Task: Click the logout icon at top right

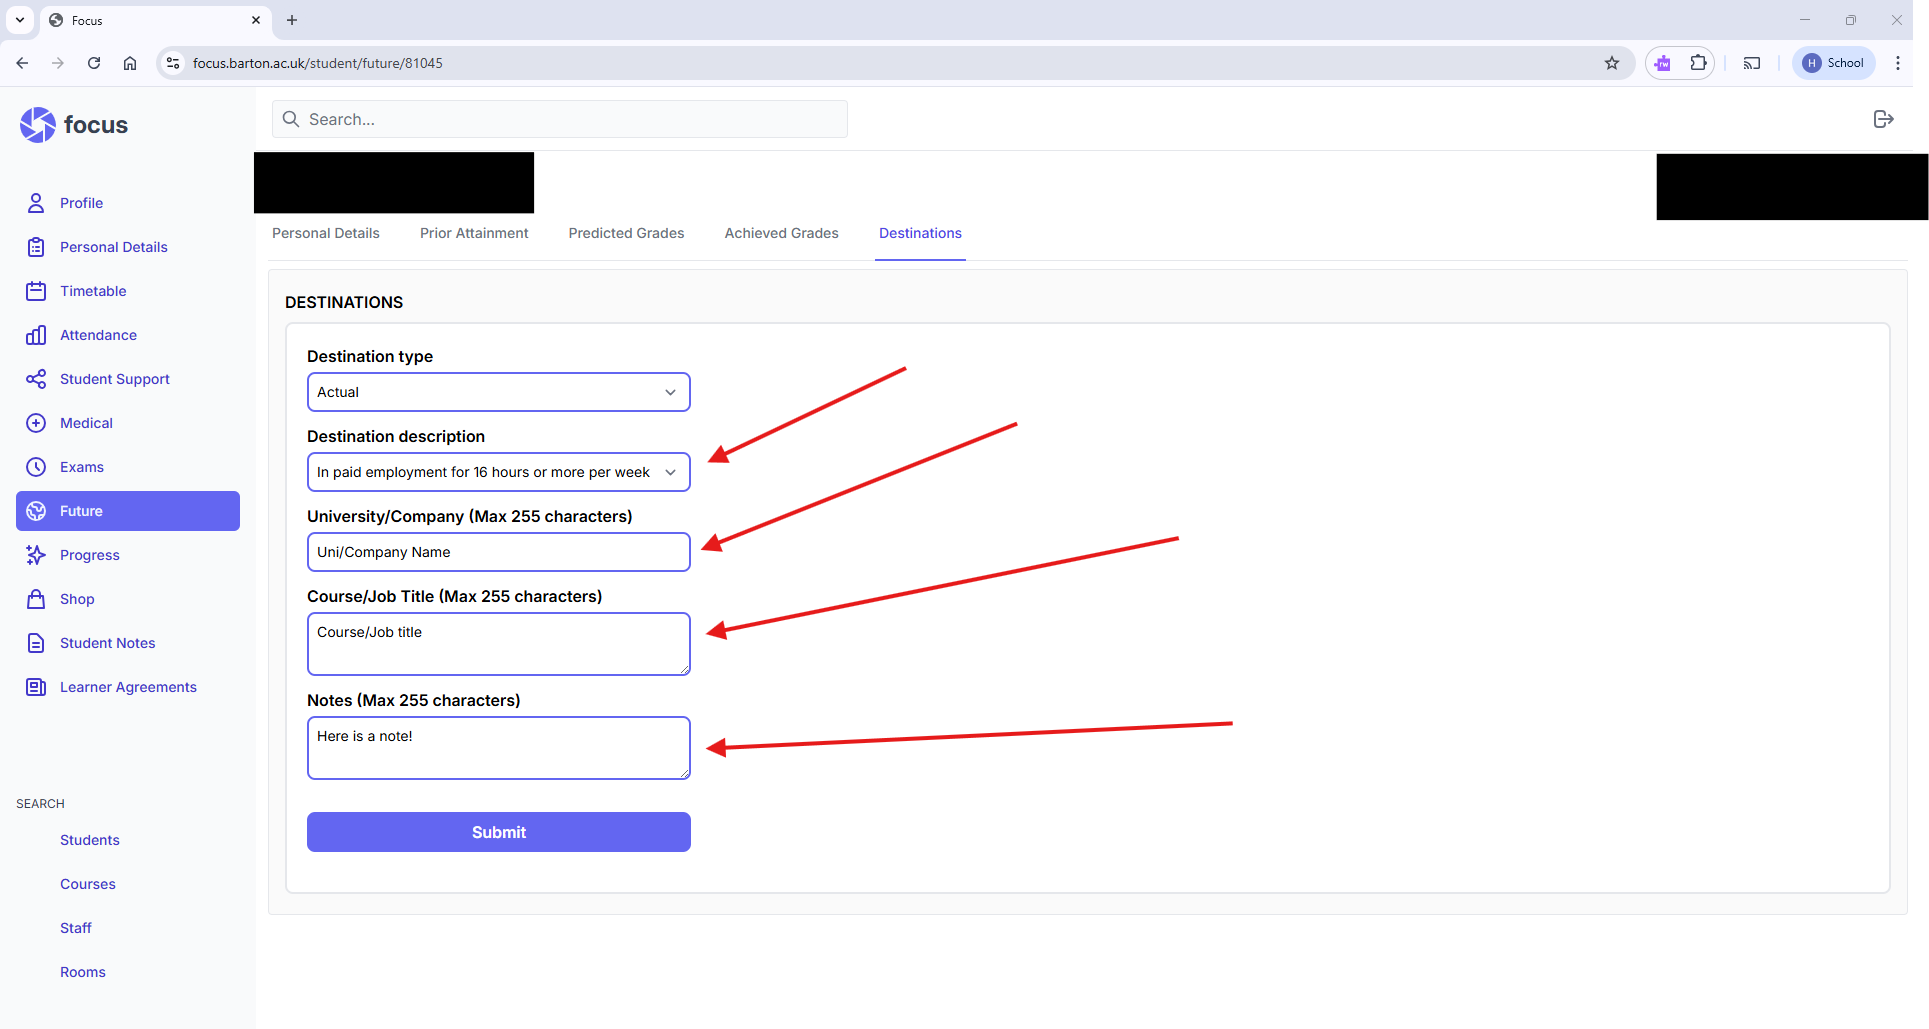Action: (x=1883, y=119)
